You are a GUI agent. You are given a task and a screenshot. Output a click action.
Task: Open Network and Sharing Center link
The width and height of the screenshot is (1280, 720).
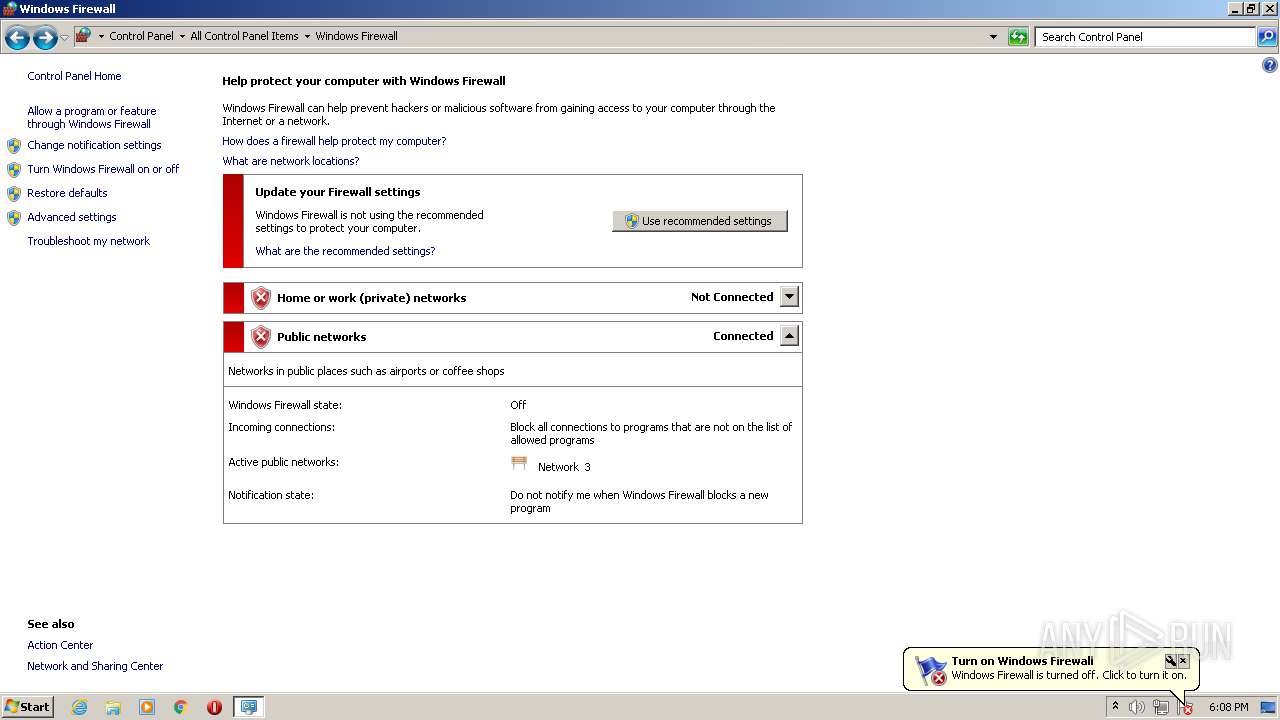pos(95,666)
